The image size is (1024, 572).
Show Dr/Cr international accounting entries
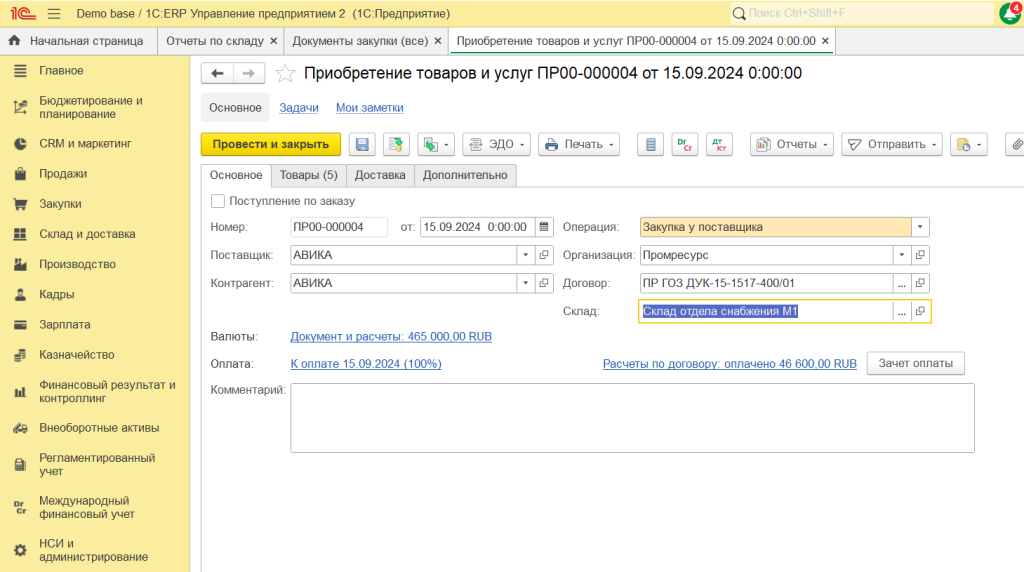click(x=684, y=144)
